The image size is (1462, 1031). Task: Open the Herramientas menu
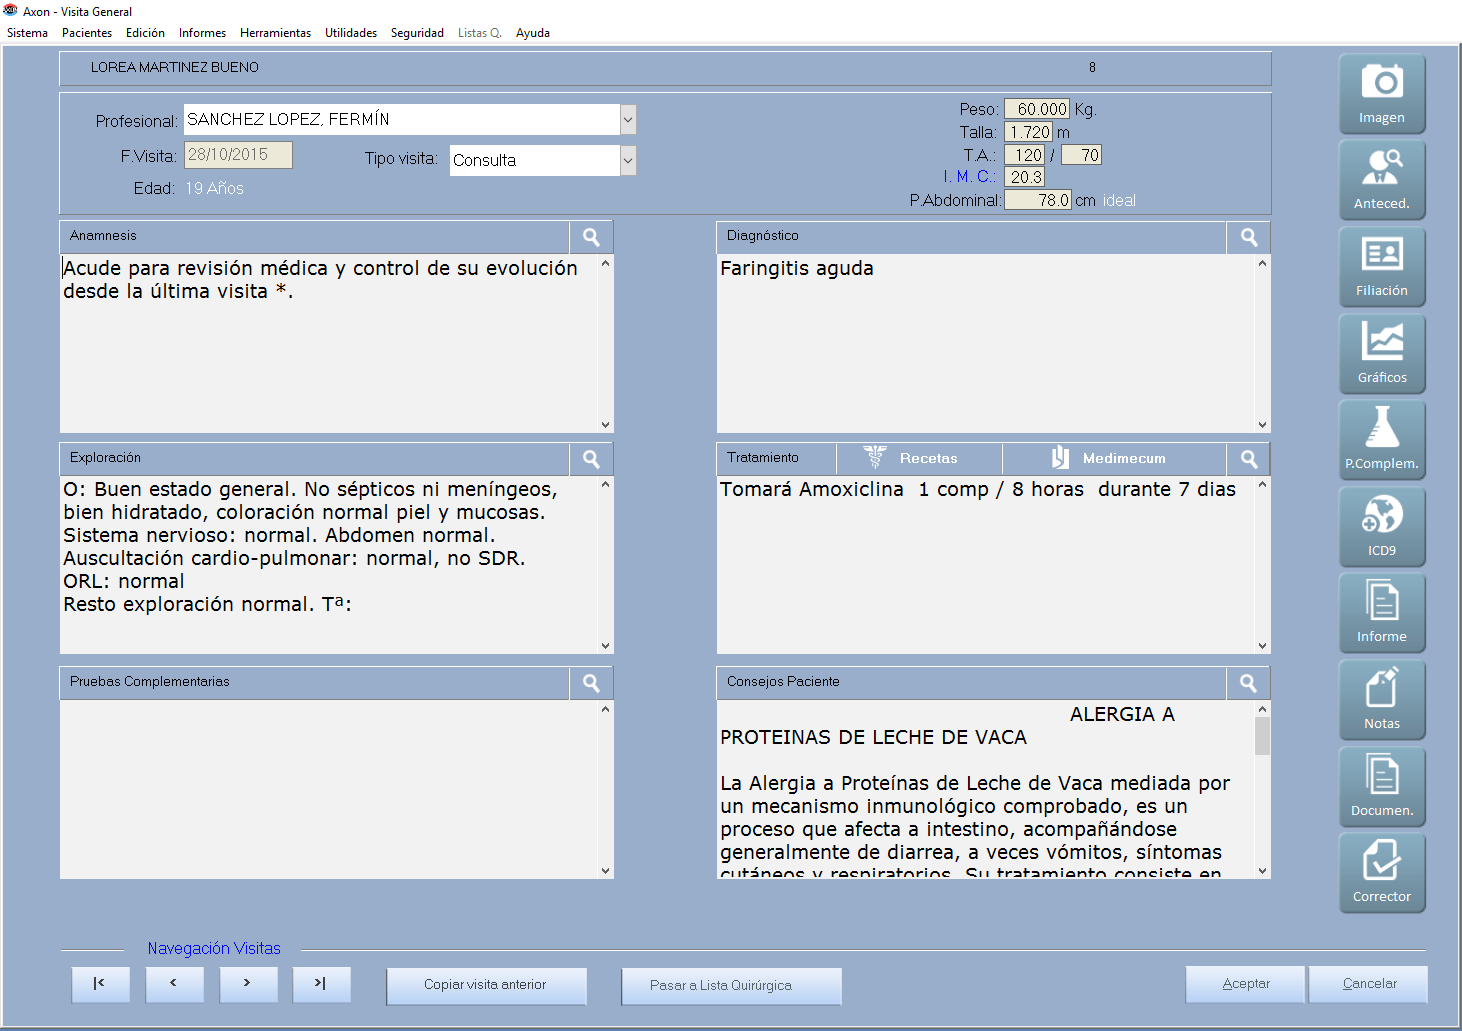[275, 33]
